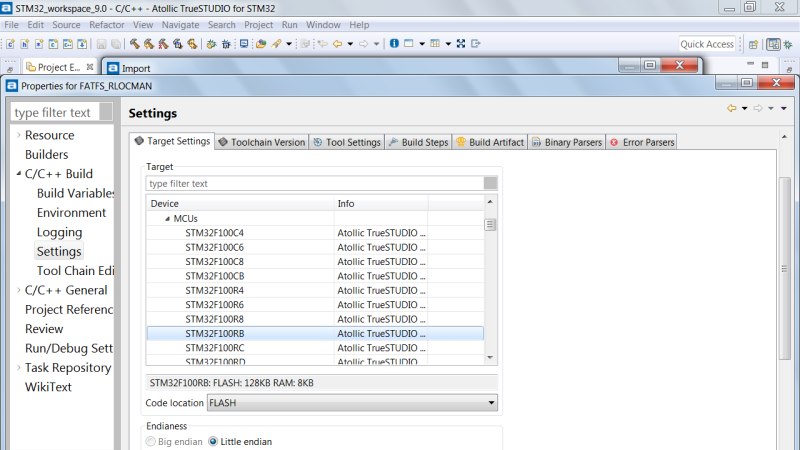Open the Code location FLASH dropdown
The height and width of the screenshot is (450, 800).
click(x=352, y=403)
